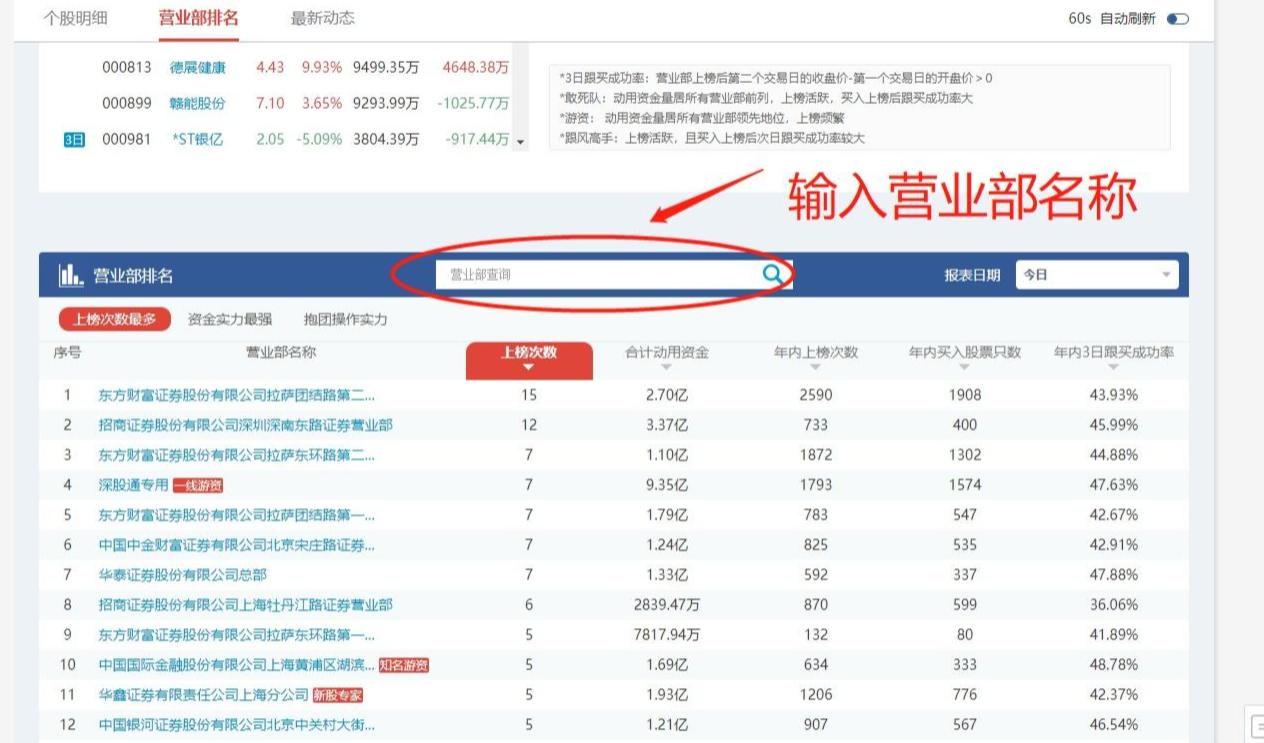This screenshot has width=1264, height=743.
Task: Click into the 营业部查询 search field
Action: pyautogui.click(x=599, y=274)
